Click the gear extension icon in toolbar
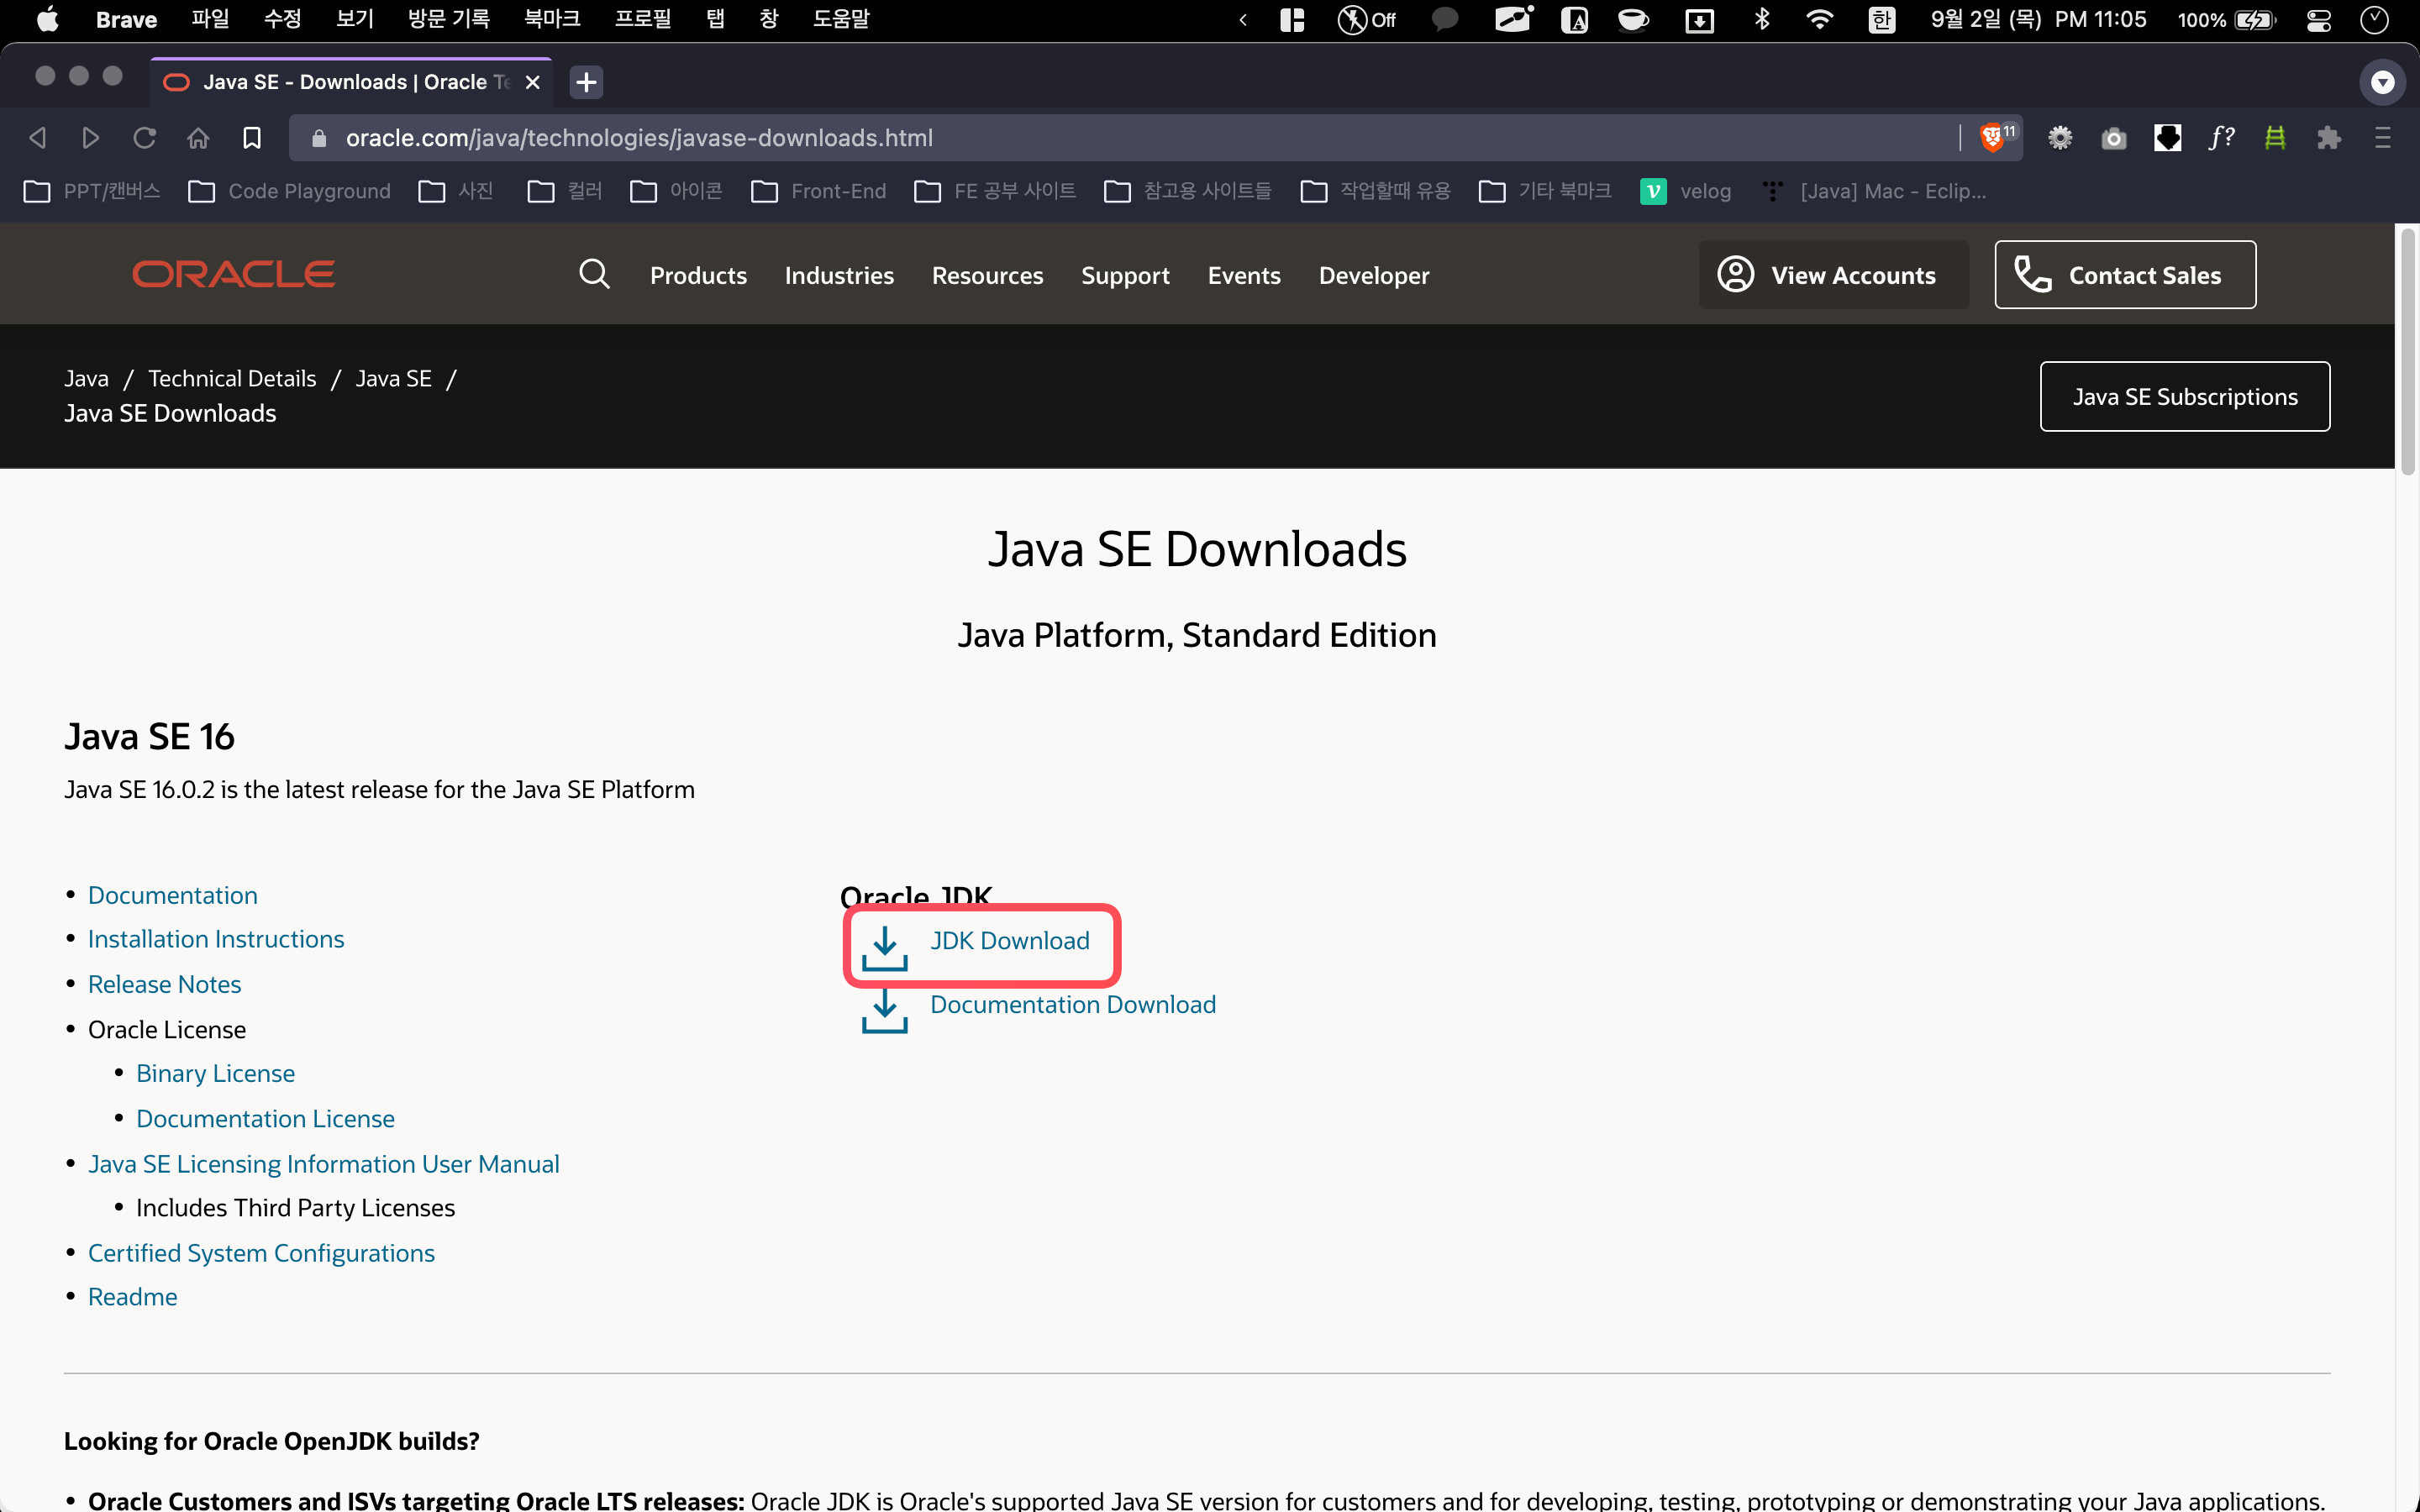 coord(2060,138)
